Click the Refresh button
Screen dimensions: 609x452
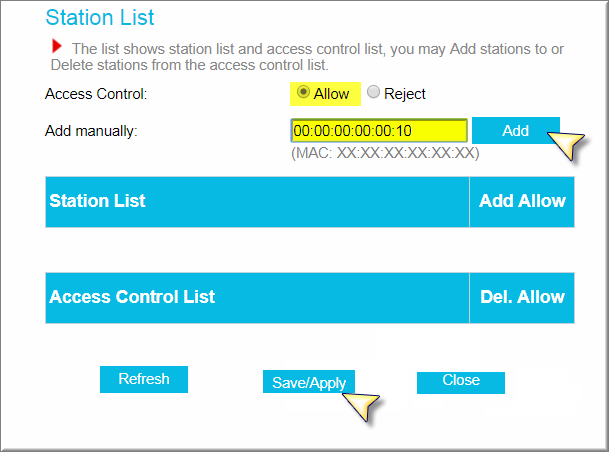pos(144,379)
